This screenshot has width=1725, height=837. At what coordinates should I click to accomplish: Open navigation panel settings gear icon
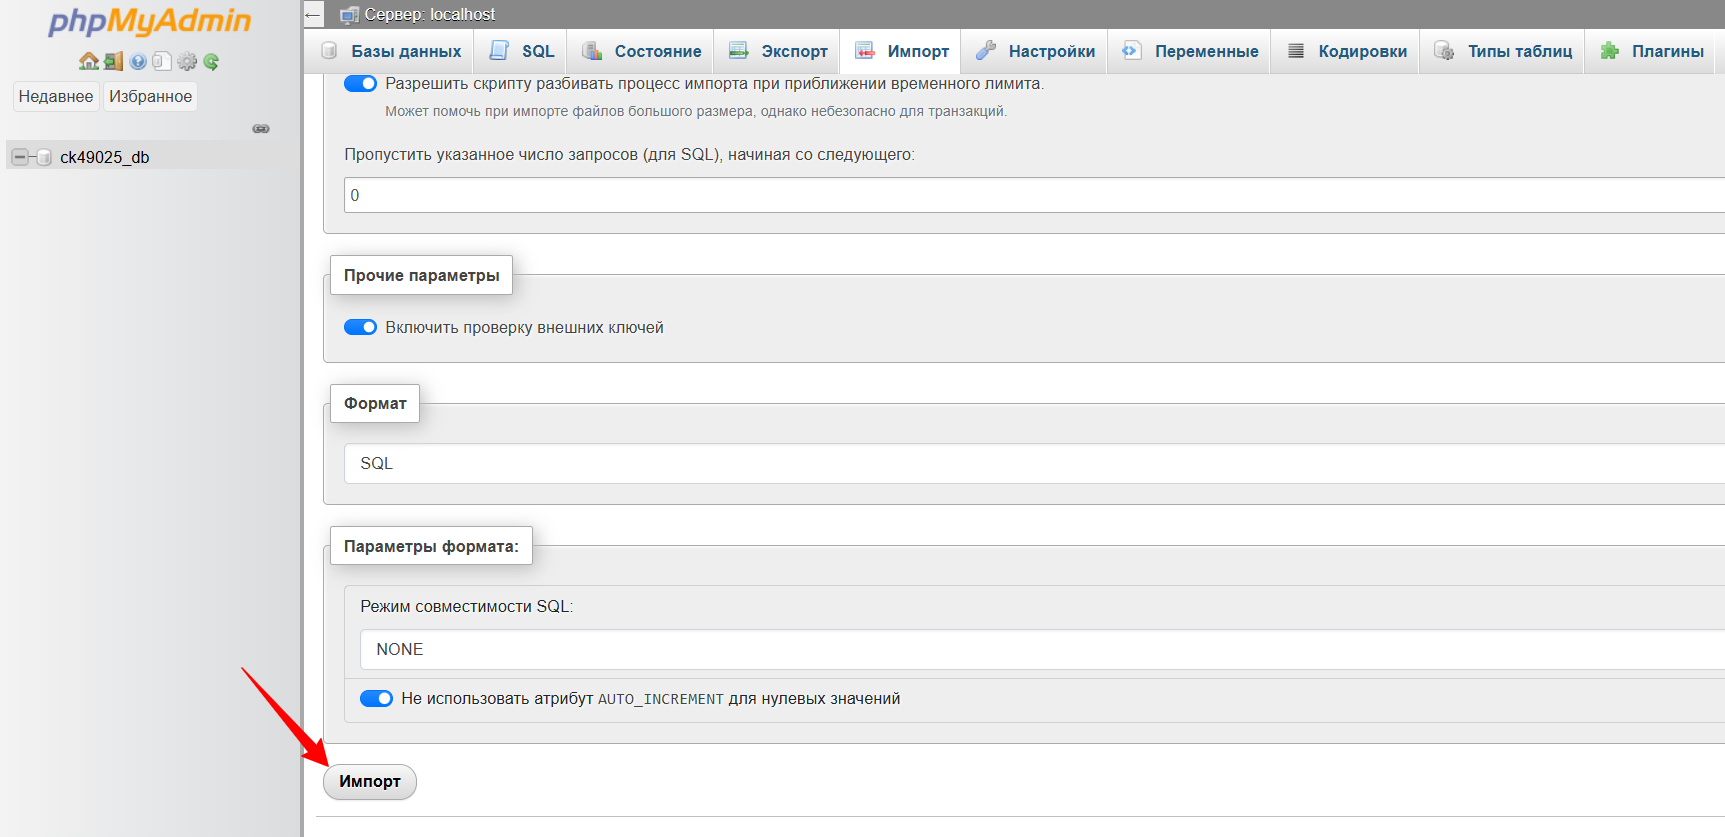(x=187, y=61)
